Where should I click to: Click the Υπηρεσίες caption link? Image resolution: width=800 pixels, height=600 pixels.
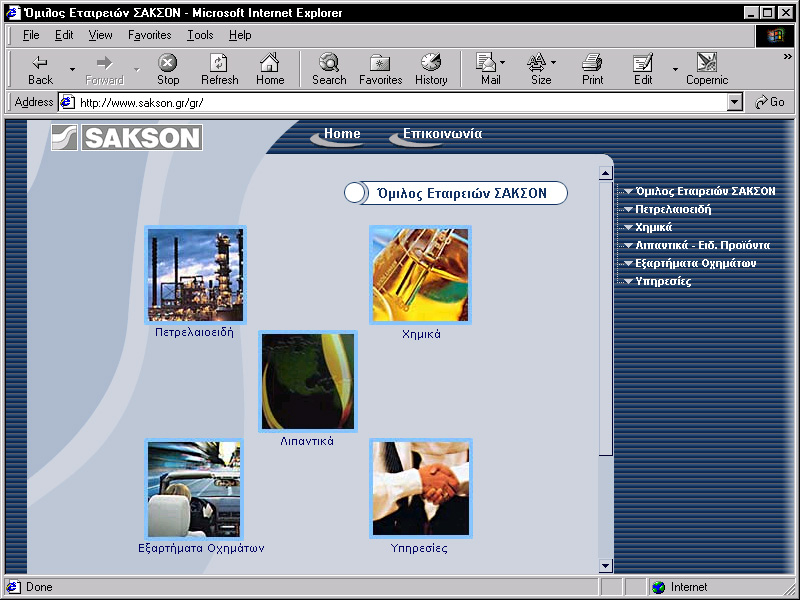(419, 548)
